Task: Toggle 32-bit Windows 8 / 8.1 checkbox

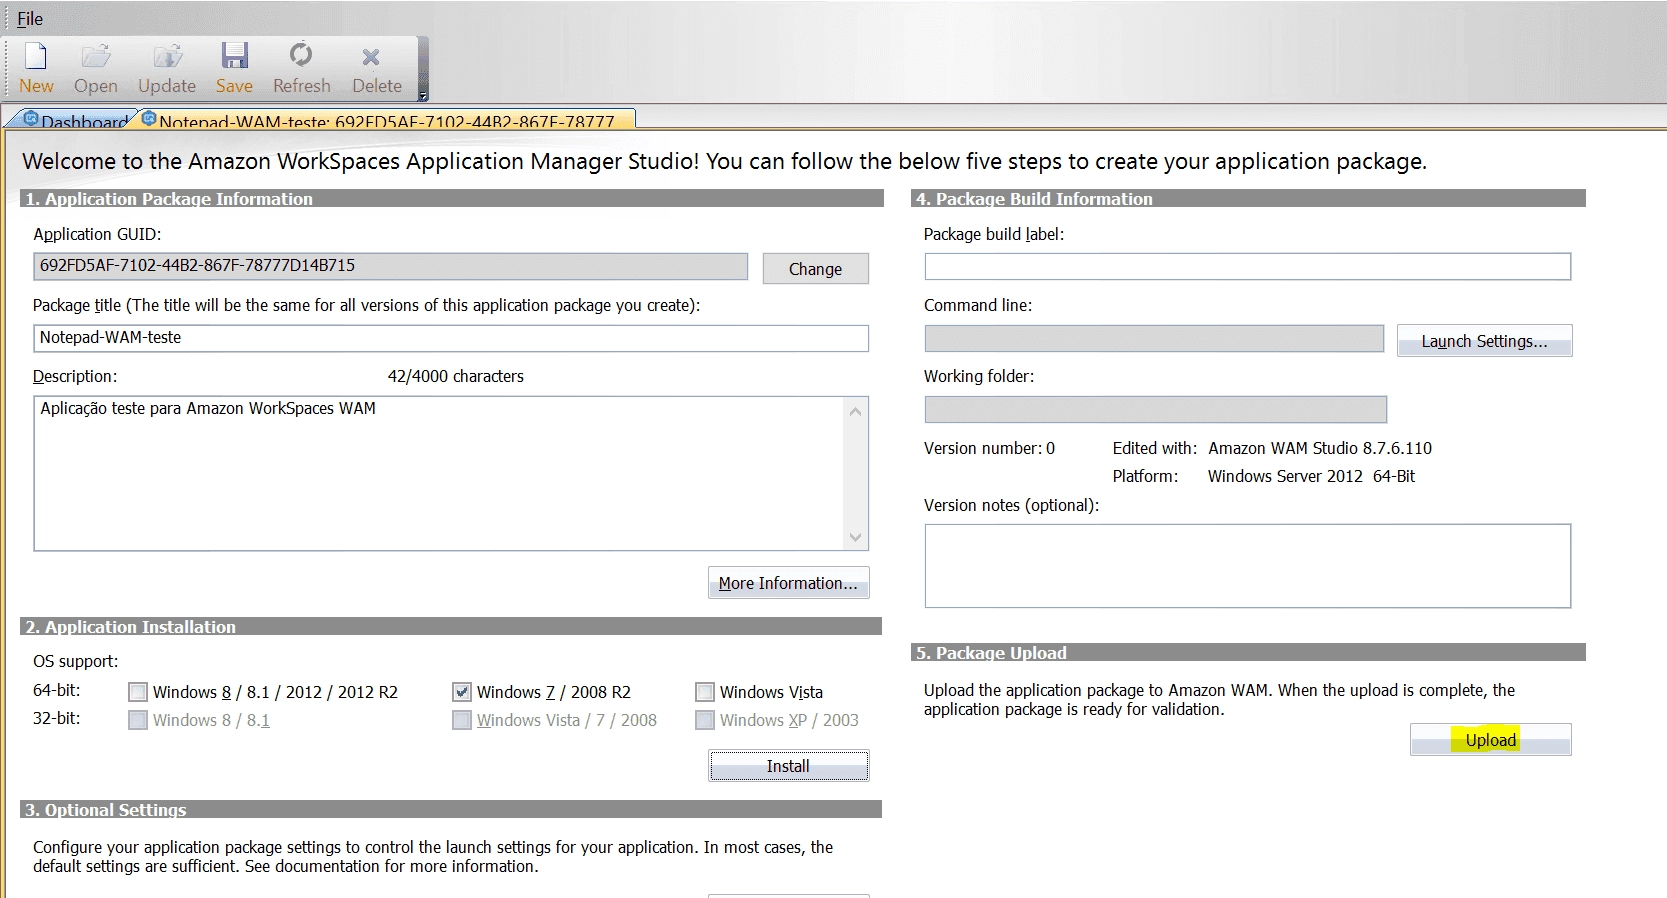Action: 138,720
